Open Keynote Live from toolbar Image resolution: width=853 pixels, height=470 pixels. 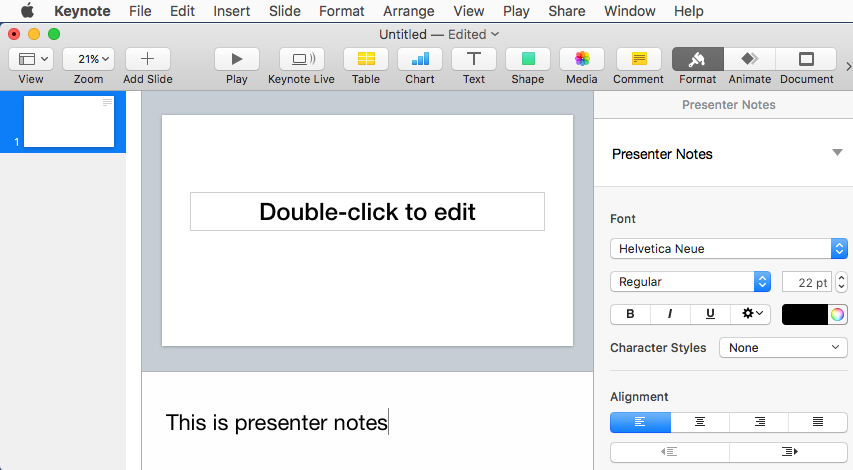[x=301, y=59]
